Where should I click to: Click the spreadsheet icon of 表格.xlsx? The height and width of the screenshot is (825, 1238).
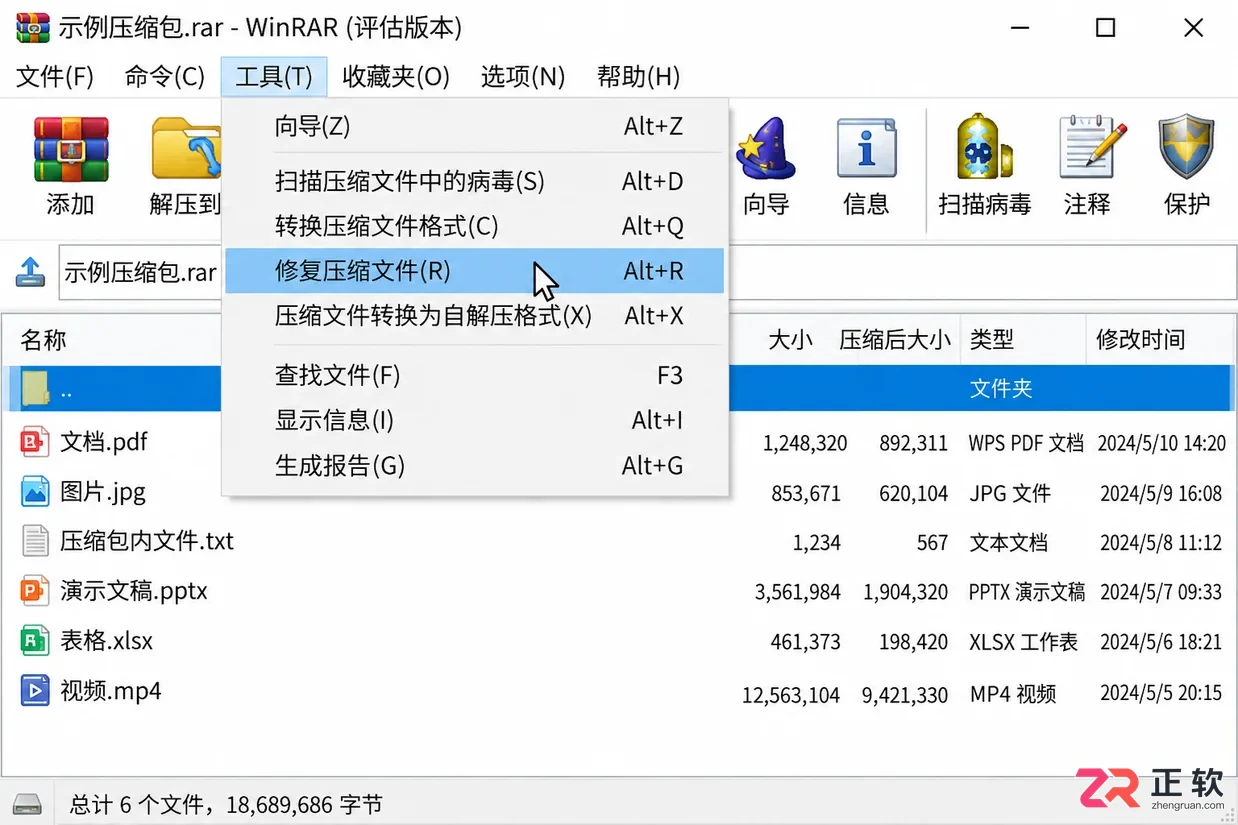(x=35, y=640)
